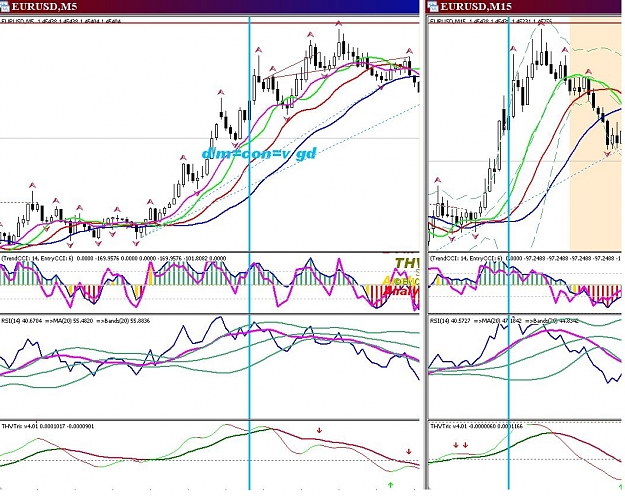Click the RSI(14) 40.5727 label in M15
Image resolution: width=625 pixels, height=496 pixels.
pyautogui.click(x=450, y=321)
